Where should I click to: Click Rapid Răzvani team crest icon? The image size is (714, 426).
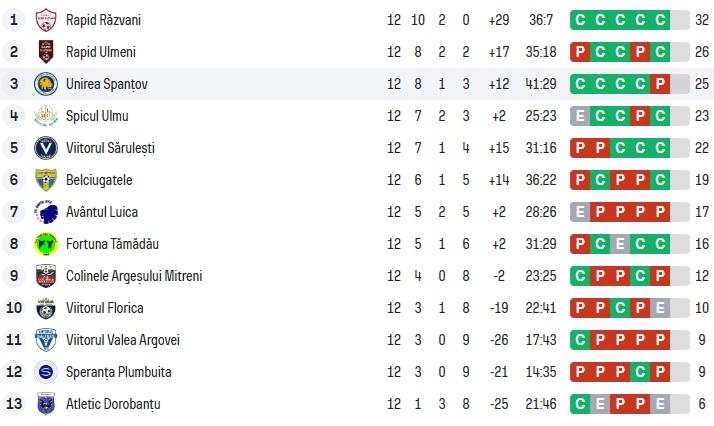click(46, 19)
